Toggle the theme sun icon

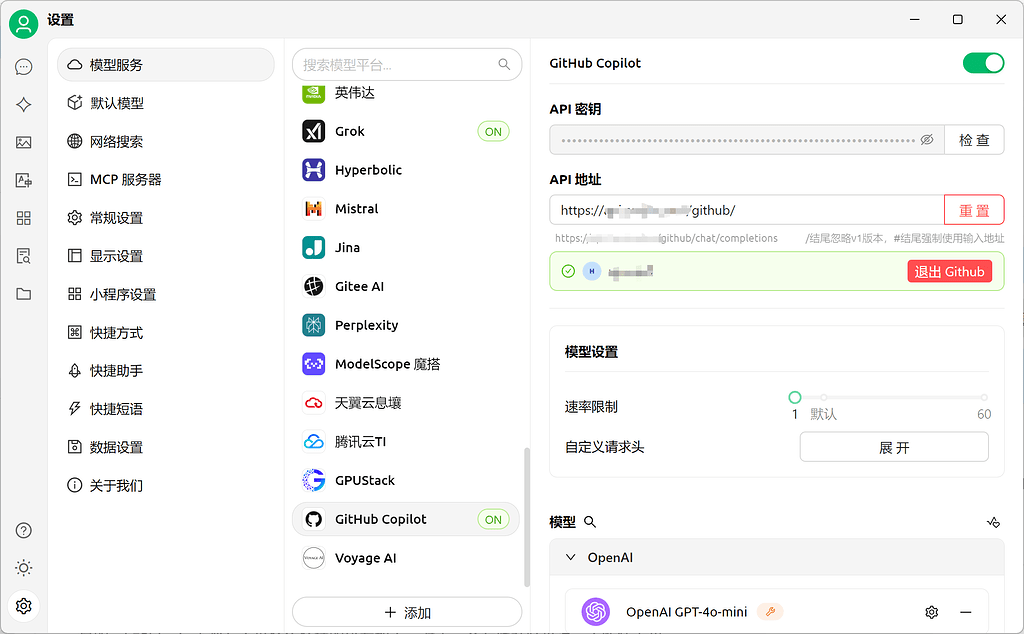(x=24, y=568)
